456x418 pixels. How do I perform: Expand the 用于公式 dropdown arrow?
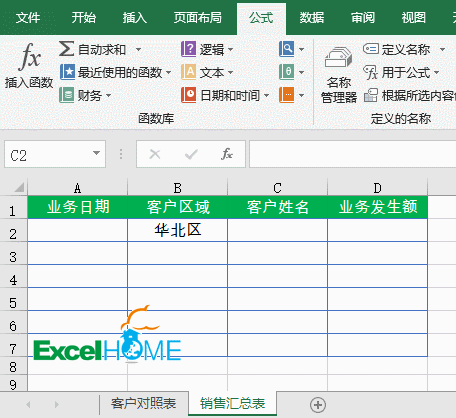click(x=436, y=72)
